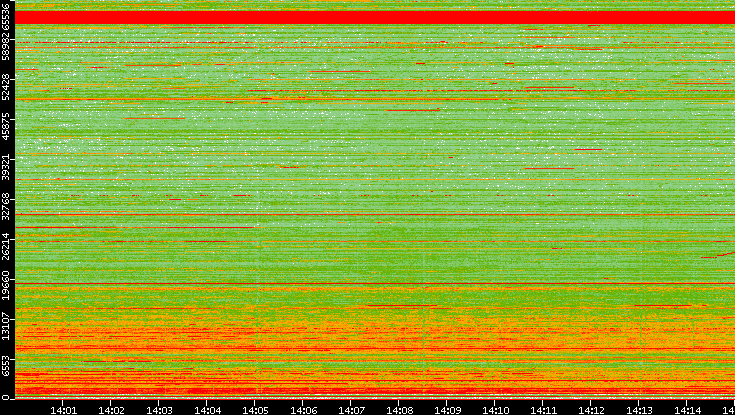Click the 14:08 time axis label

click(x=399, y=410)
